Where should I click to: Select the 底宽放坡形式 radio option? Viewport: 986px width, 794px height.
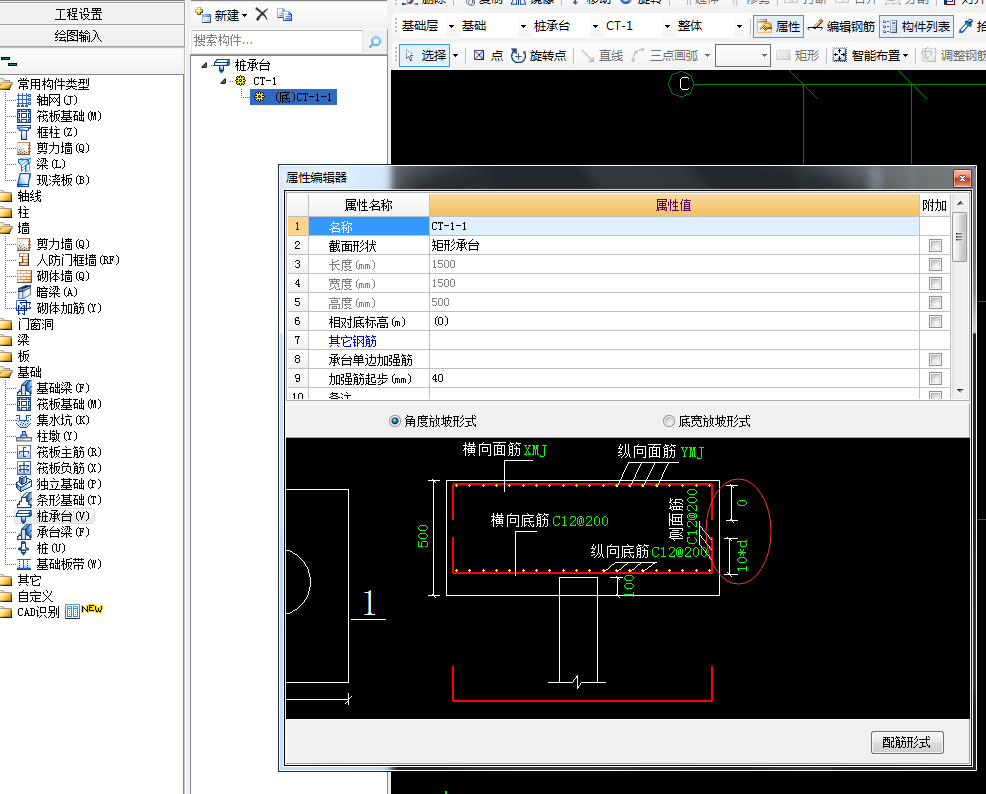668,421
